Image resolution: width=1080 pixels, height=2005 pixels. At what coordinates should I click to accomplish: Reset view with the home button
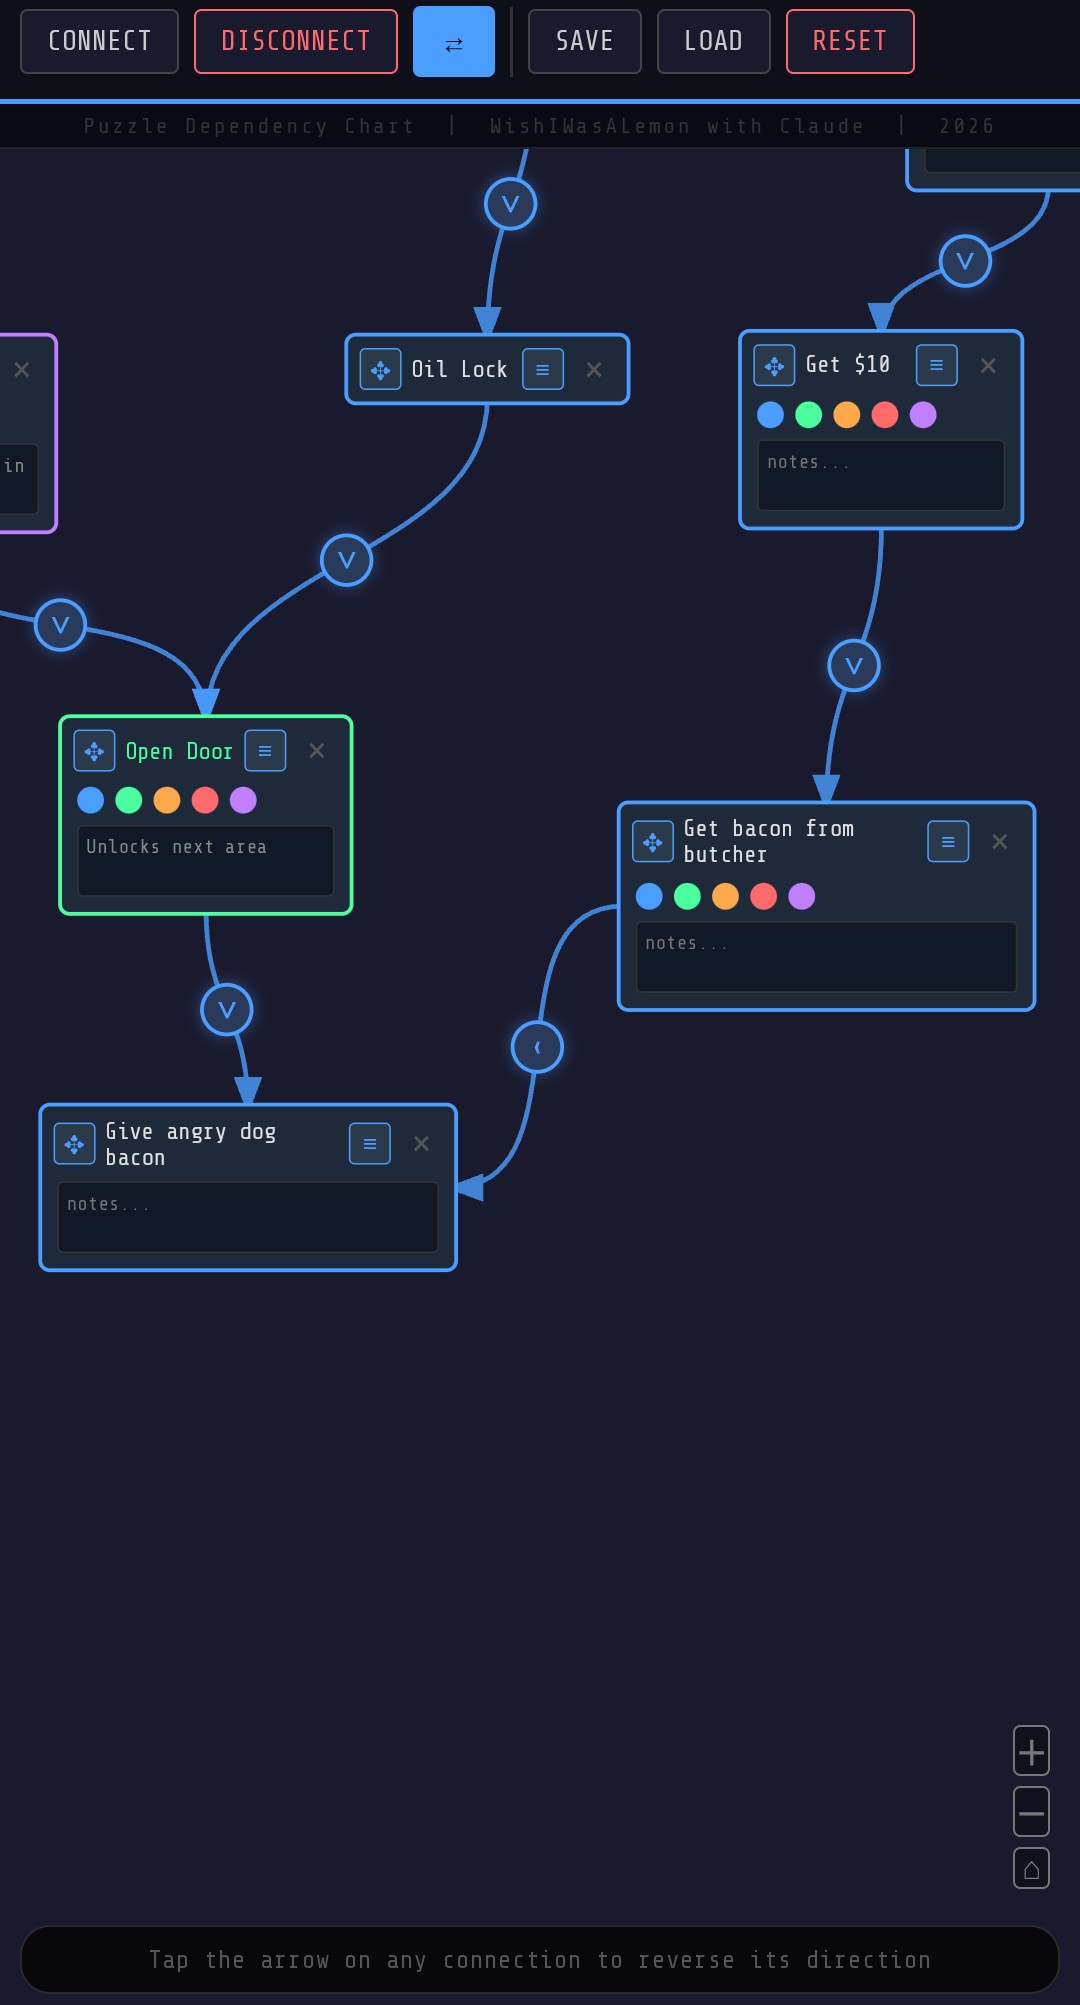coord(1031,1869)
